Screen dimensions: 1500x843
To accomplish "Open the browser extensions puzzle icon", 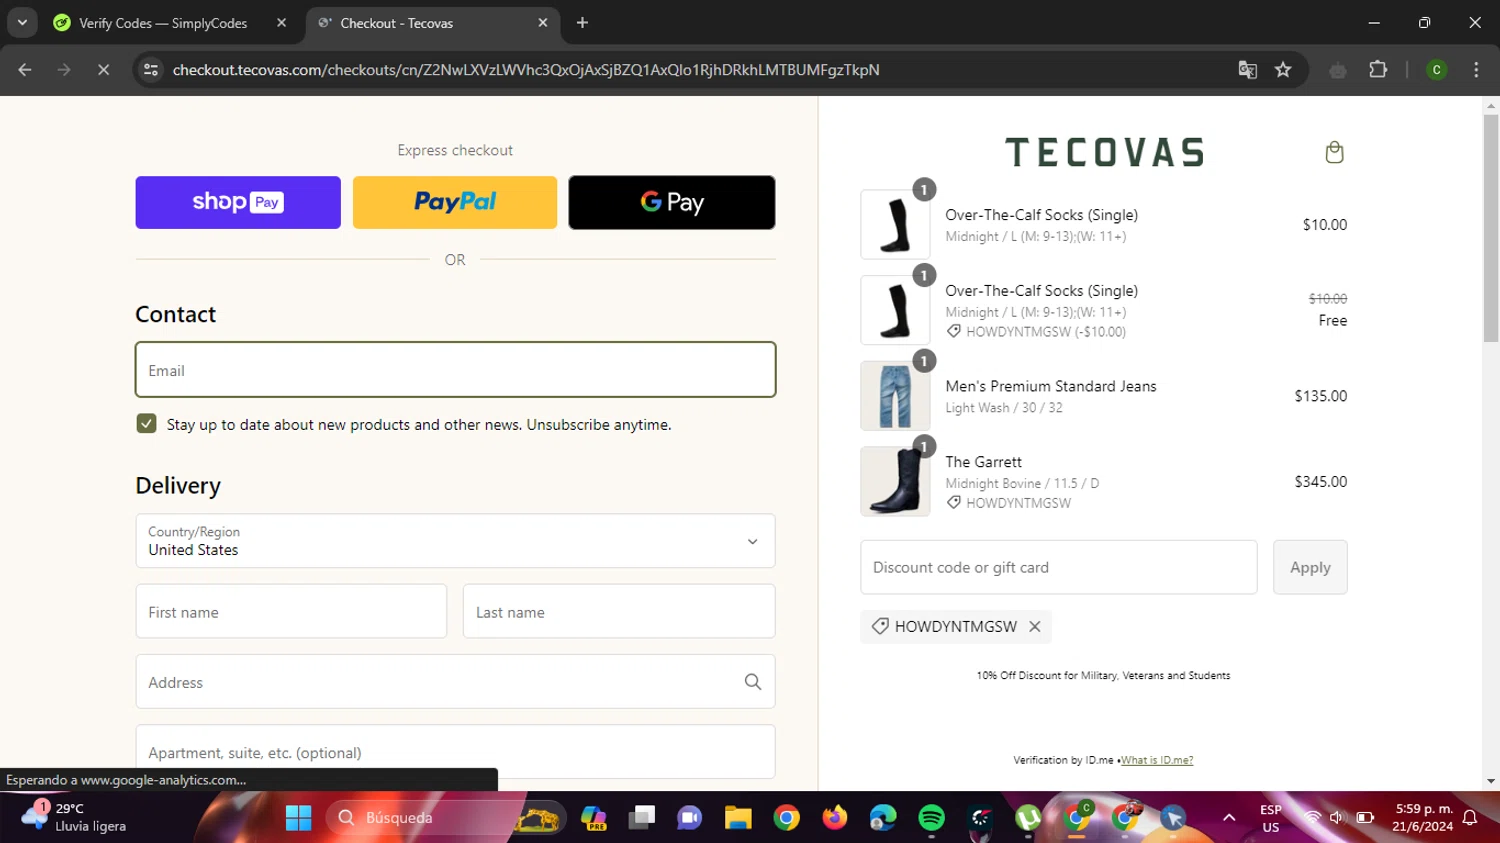I will 1378,70.
